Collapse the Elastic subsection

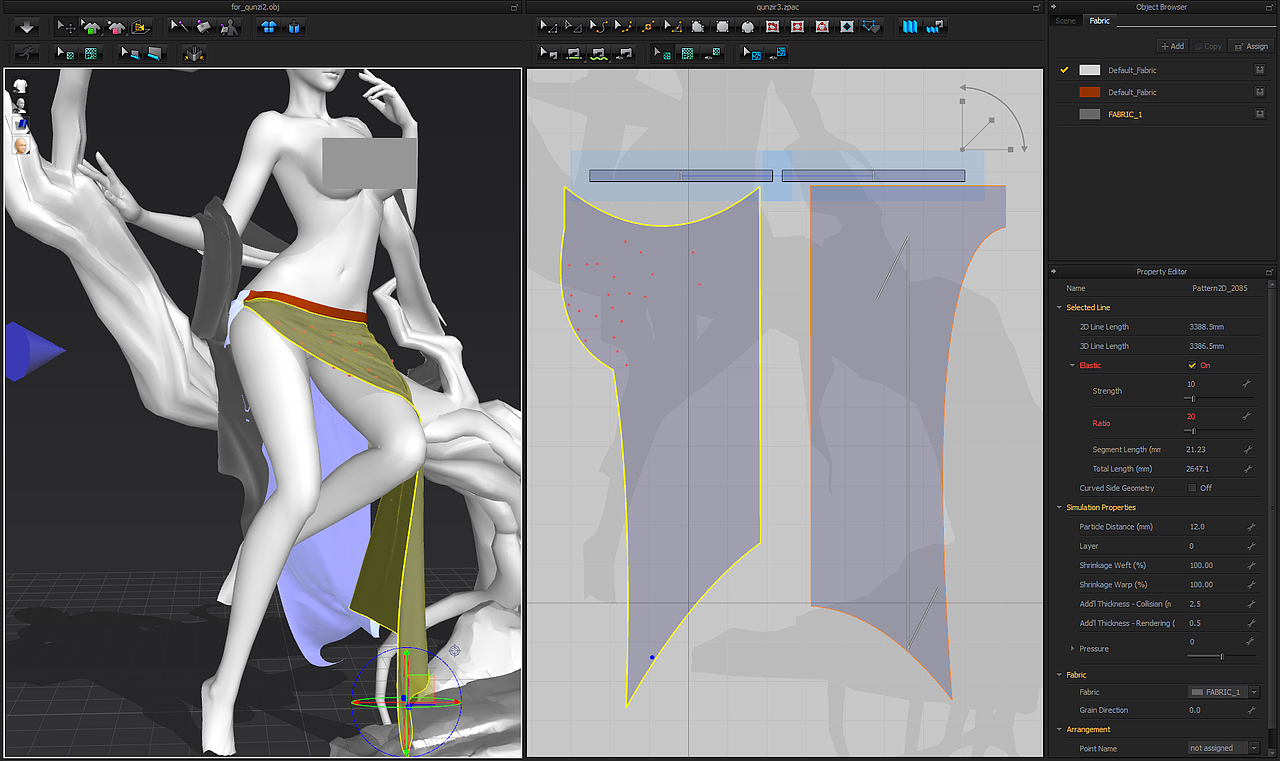tap(1072, 365)
